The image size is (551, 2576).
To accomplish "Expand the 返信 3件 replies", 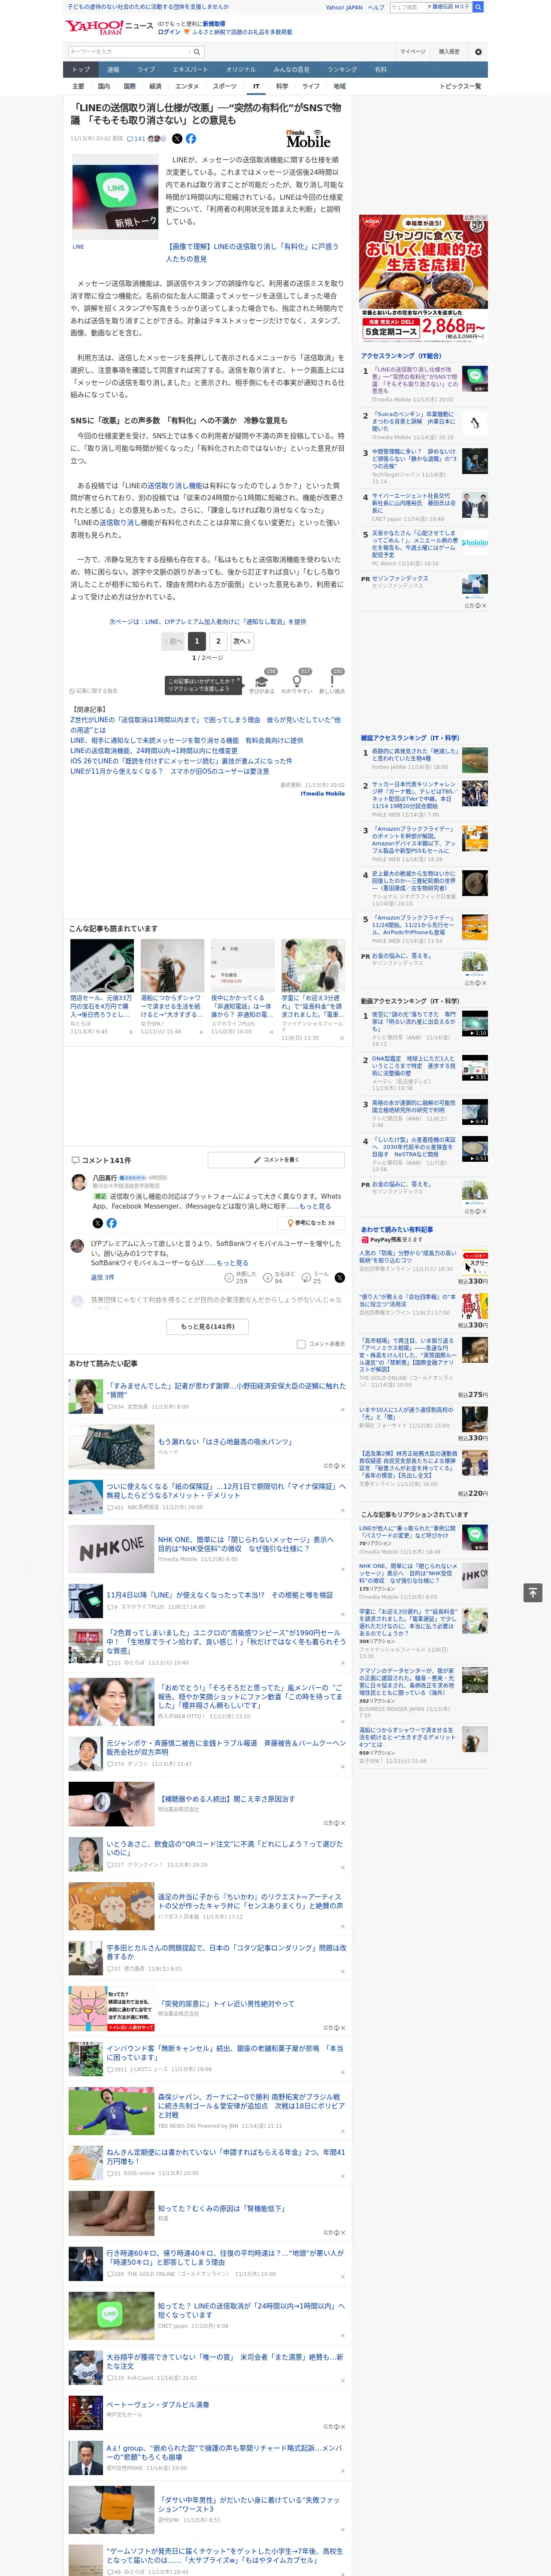I will coord(102,1277).
